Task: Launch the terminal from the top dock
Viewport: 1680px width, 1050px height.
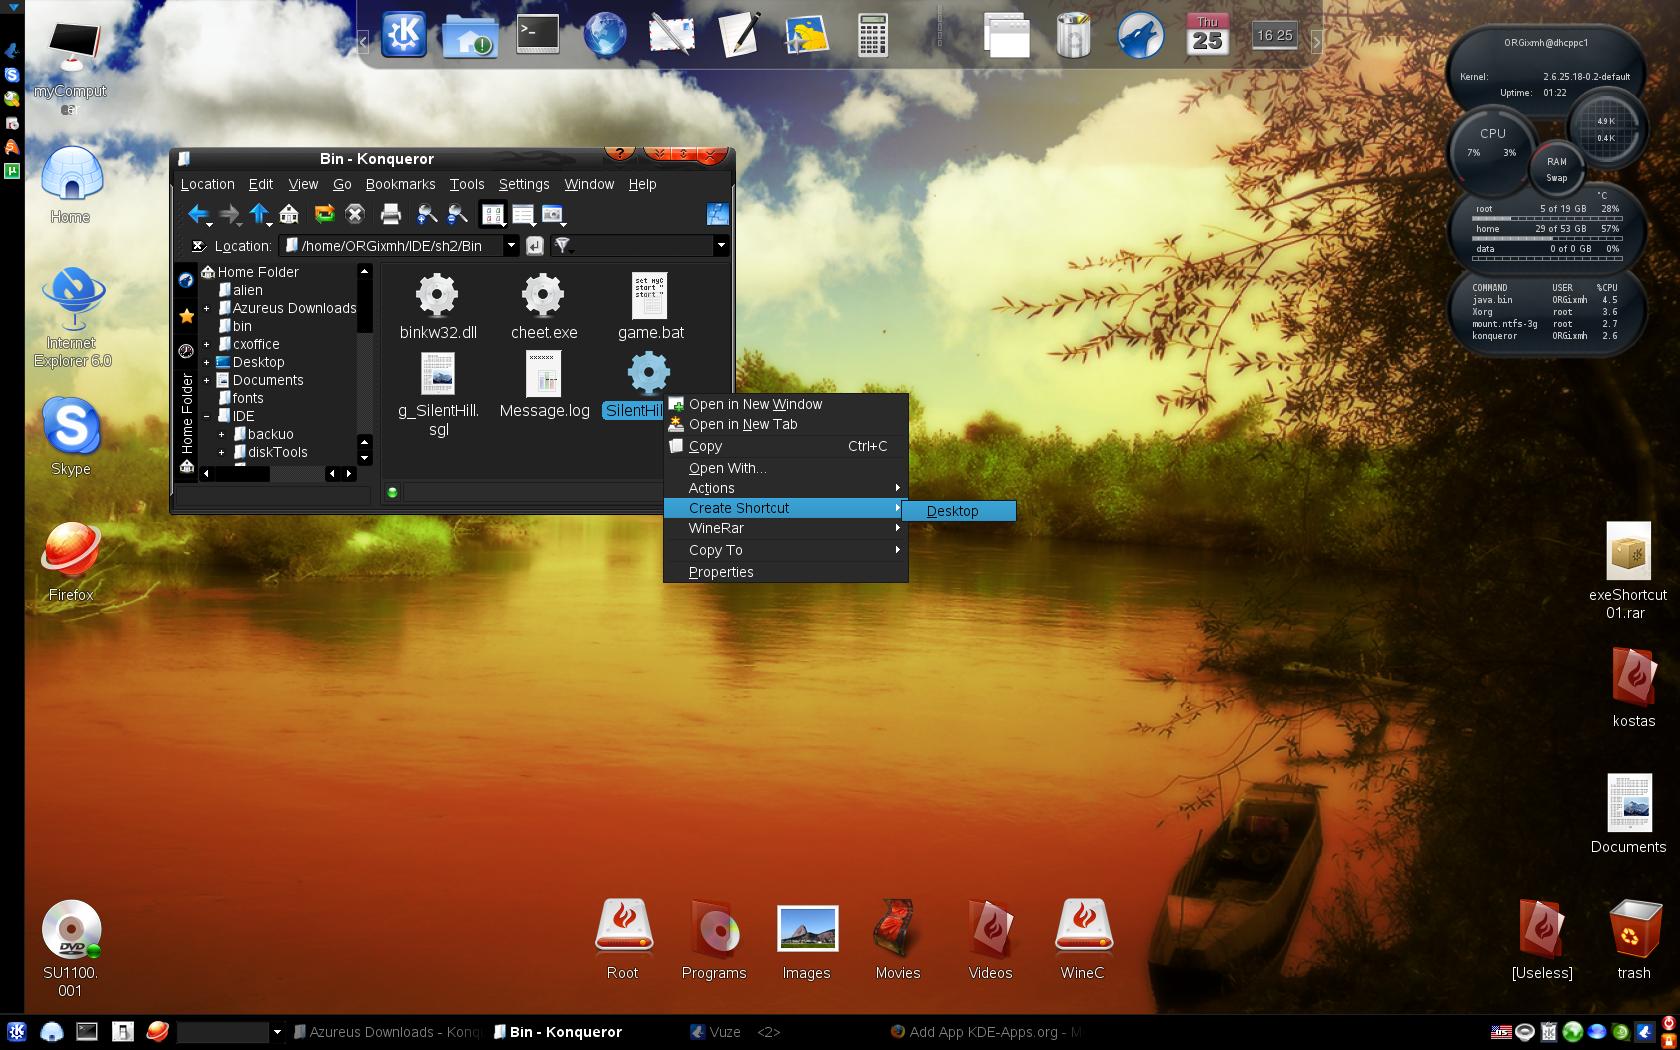Action: pos(538,35)
